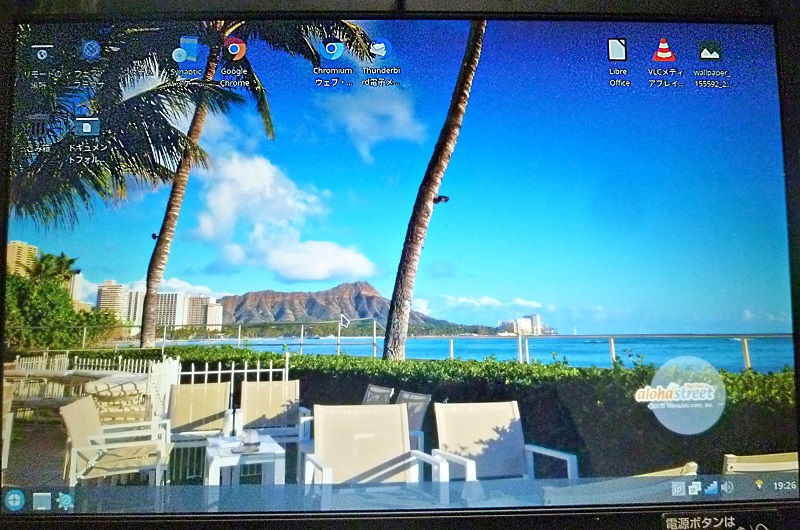Click the yellow notification tray icon
This screenshot has width=800, height=530.
[758, 485]
